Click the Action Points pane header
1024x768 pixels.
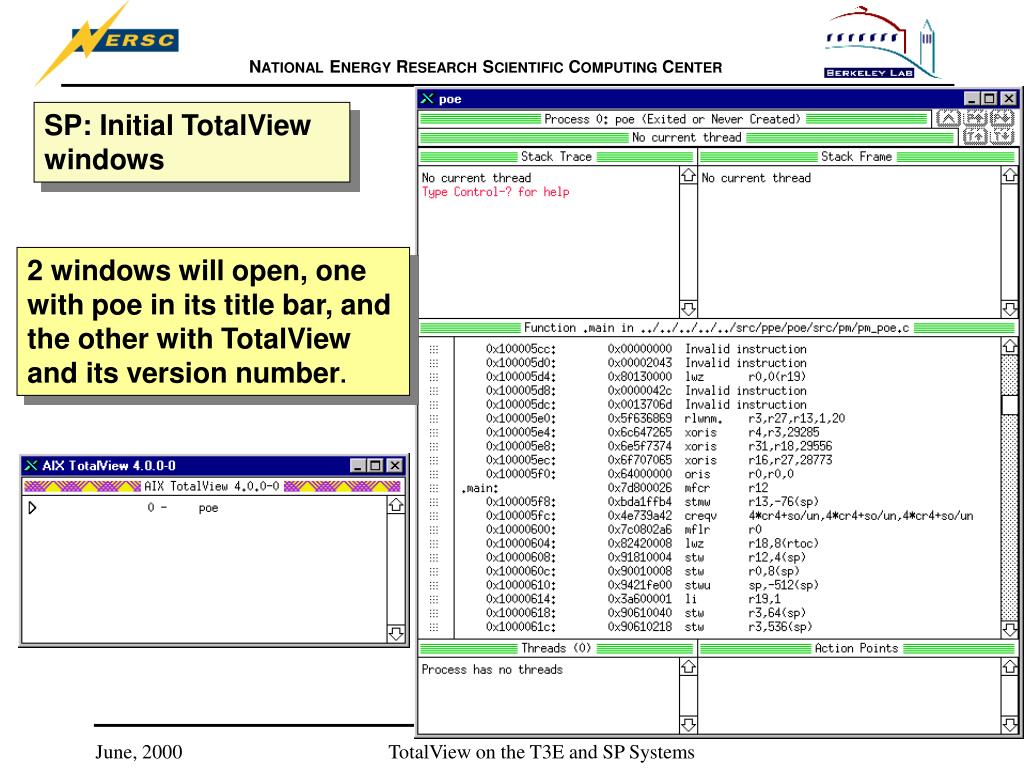(x=857, y=648)
